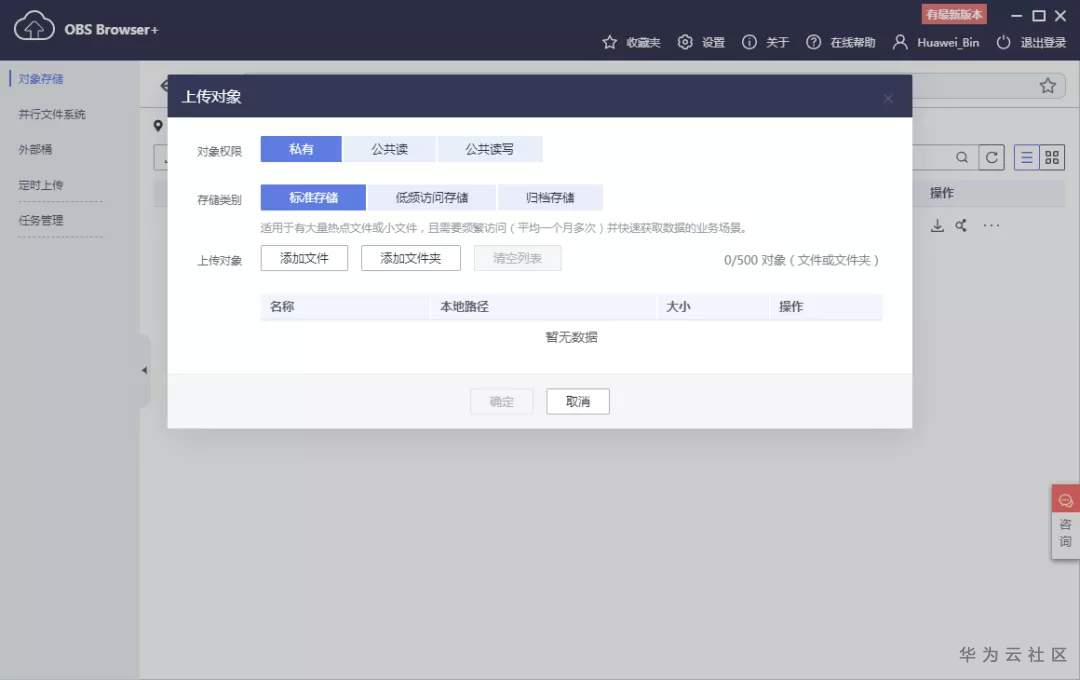Viewport: 1080px width, 680px height.
Task: Open 并行文件系统 in sidebar
Action: coord(52,114)
